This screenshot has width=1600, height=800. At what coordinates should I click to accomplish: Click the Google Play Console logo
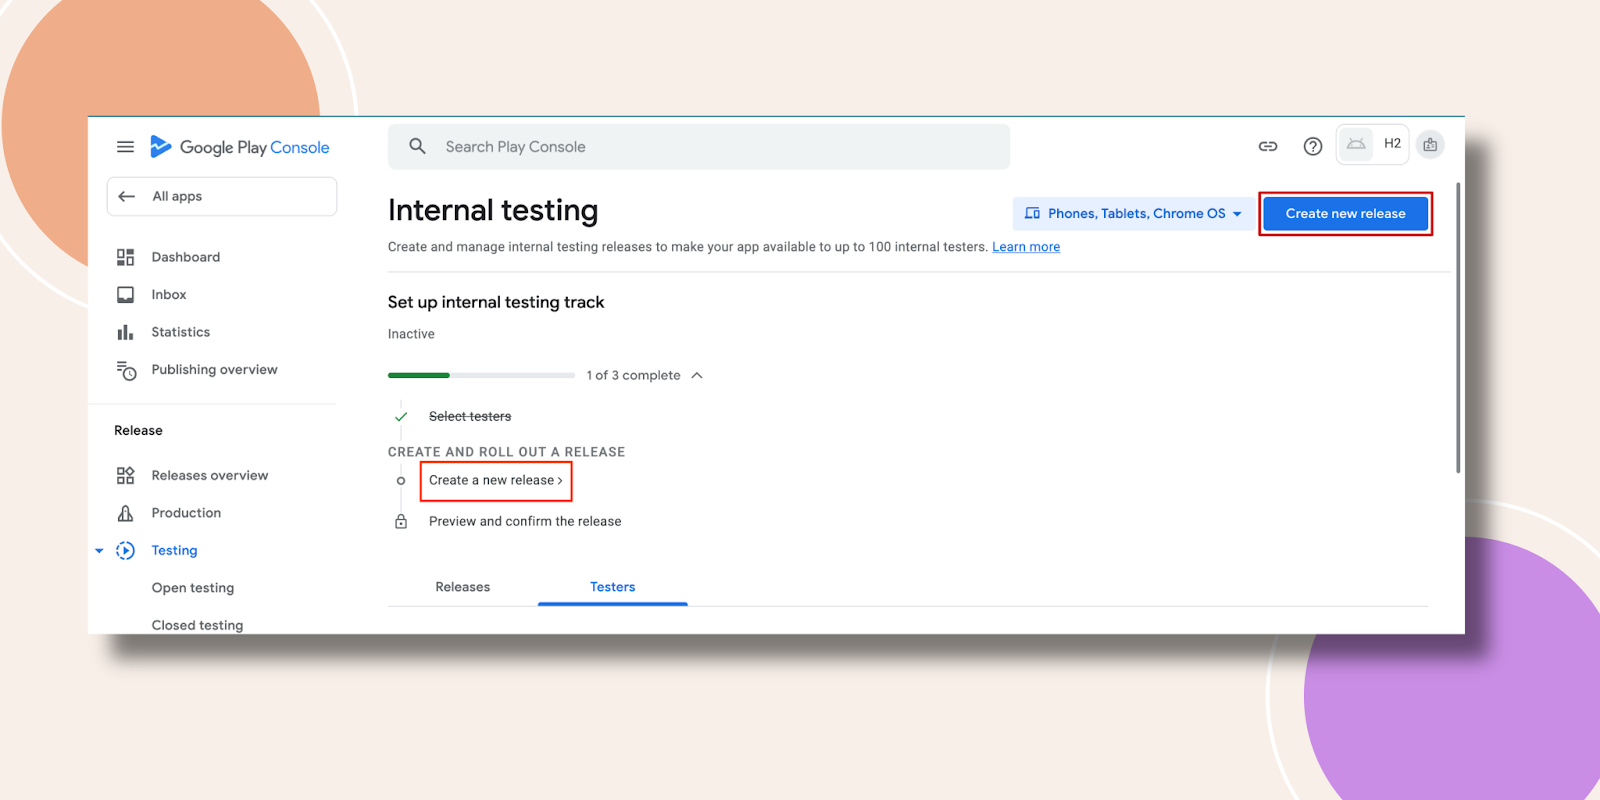tap(239, 147)
